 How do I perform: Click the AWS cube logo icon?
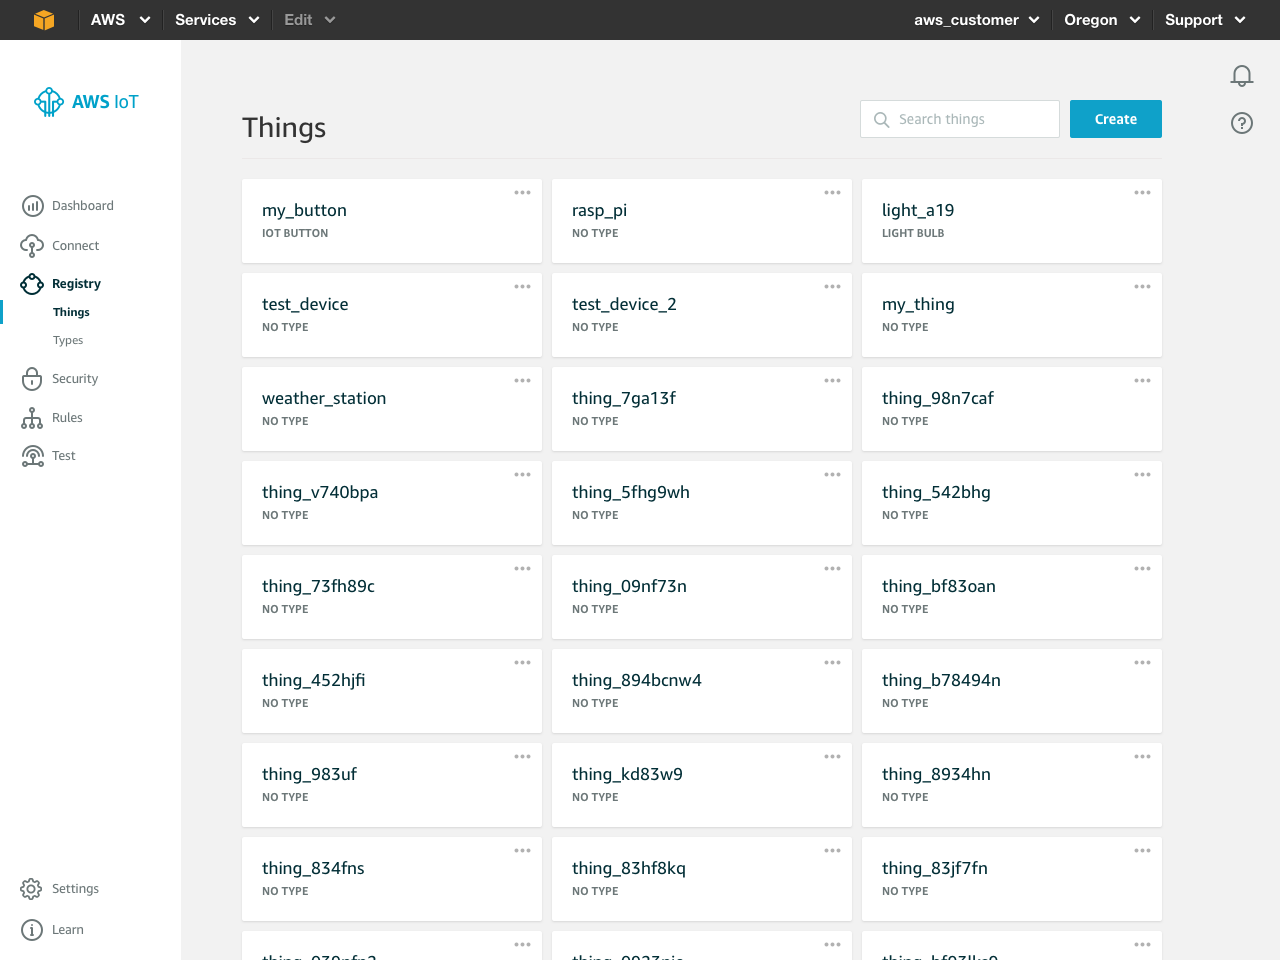click(x=43, y=20)
